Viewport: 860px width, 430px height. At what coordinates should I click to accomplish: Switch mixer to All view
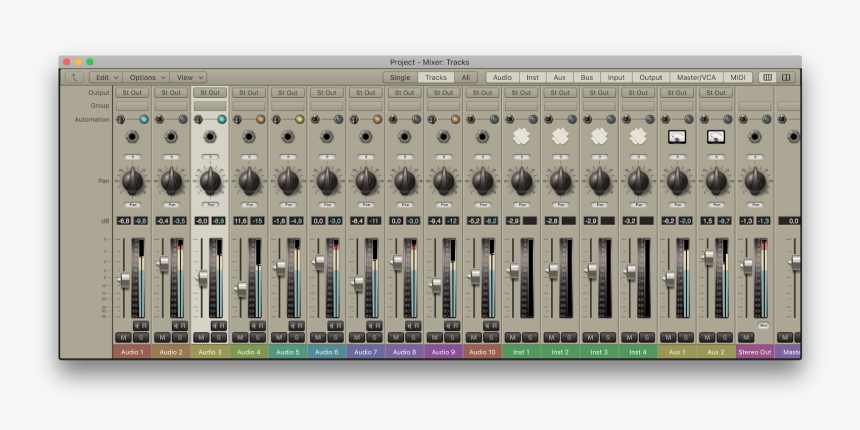point(466,77)
